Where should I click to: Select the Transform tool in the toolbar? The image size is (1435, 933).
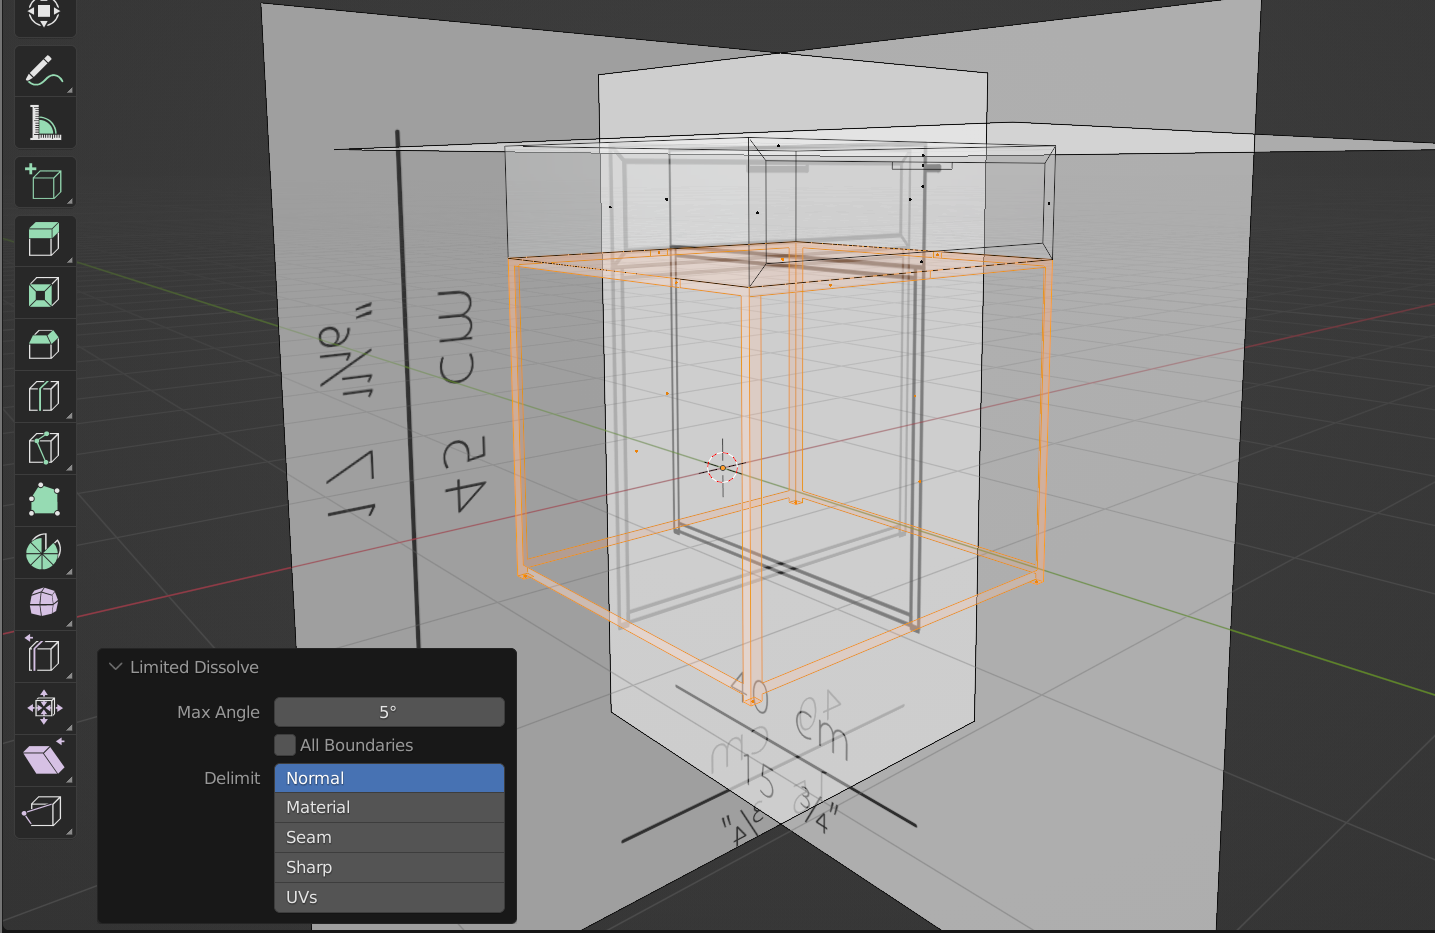tap(45, 14)
